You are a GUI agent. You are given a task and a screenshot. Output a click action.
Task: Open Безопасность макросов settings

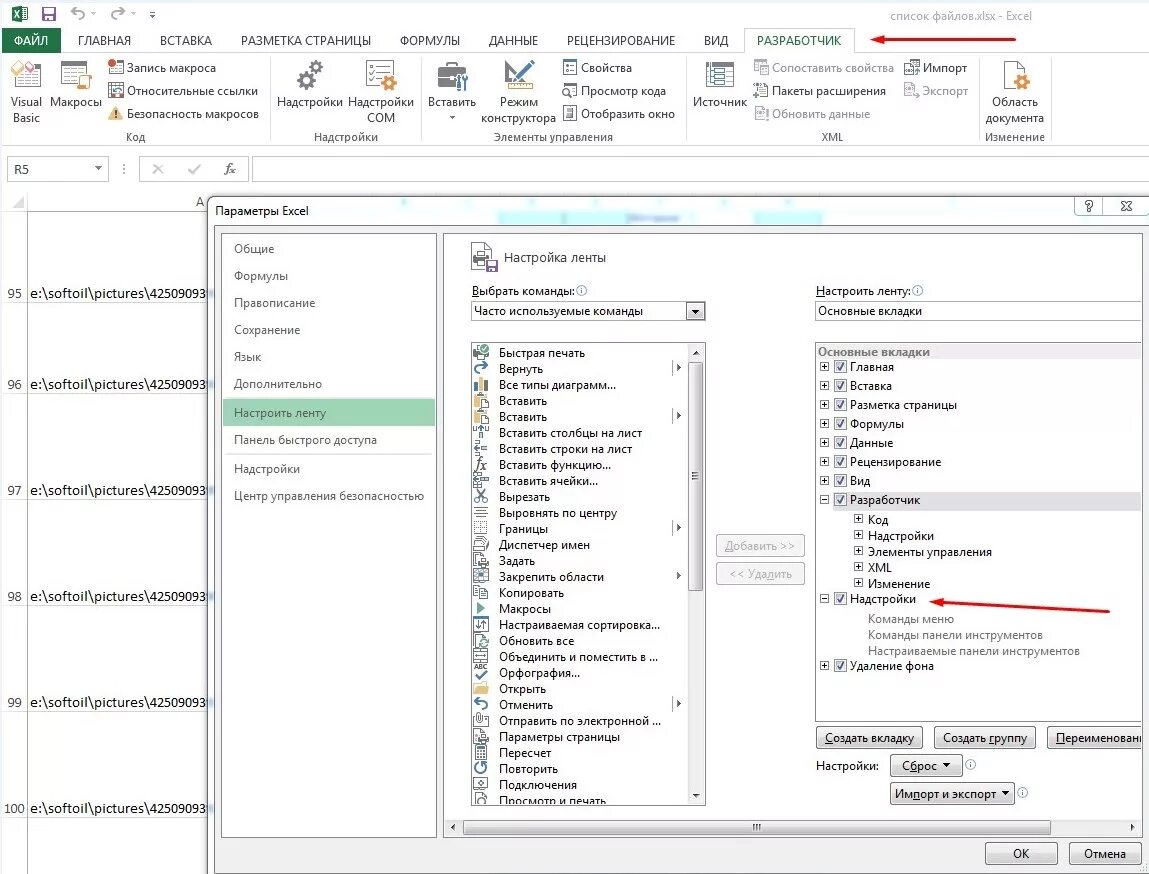tap(183, 114)
